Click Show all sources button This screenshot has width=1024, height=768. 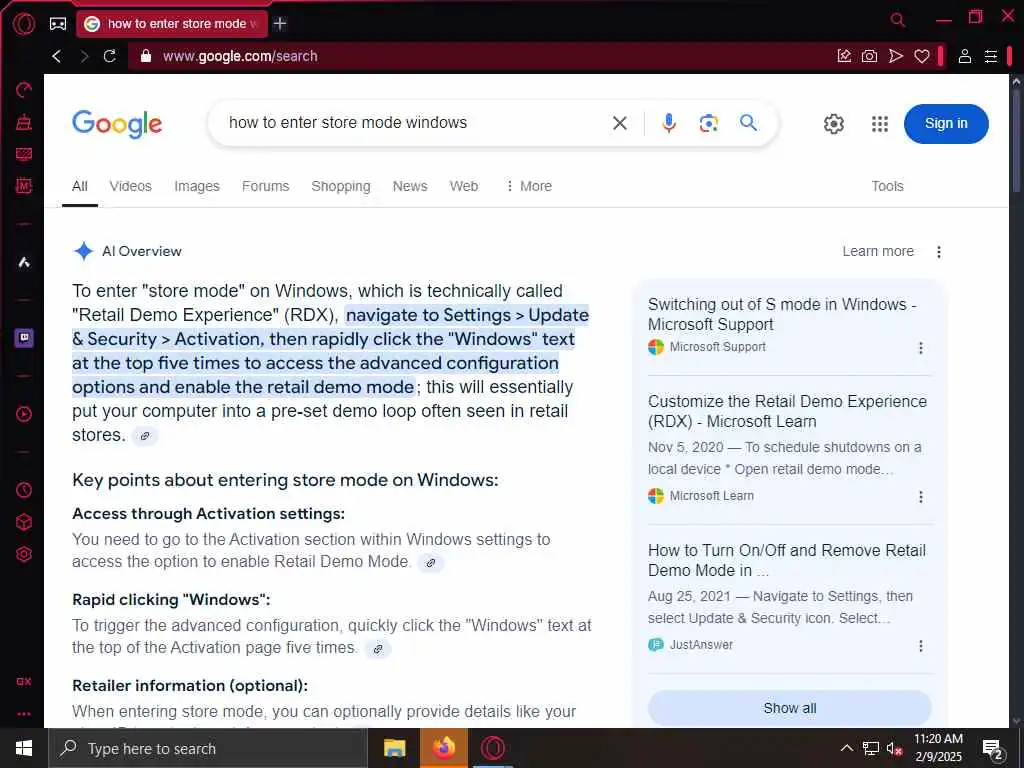click(x=790, y=708)
